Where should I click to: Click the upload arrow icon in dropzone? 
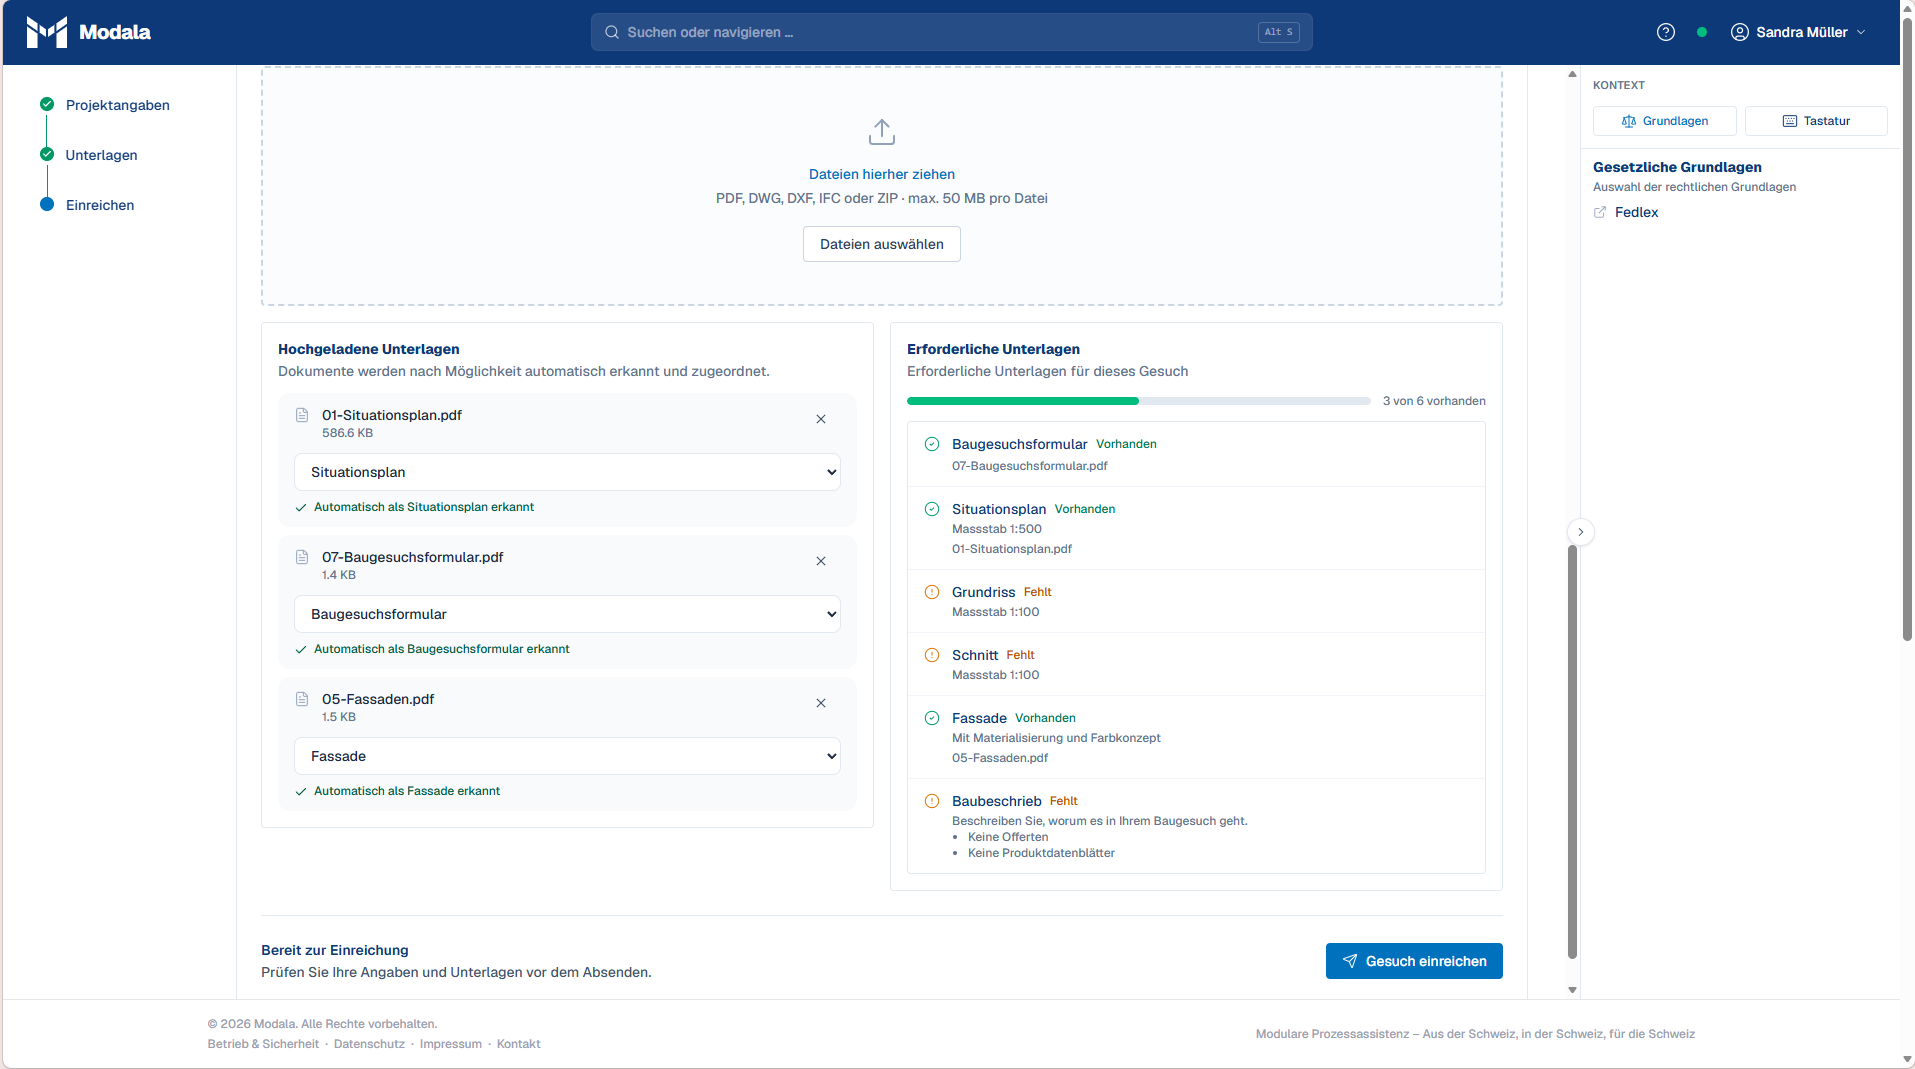pyautogui.click(x=882, y=132)
